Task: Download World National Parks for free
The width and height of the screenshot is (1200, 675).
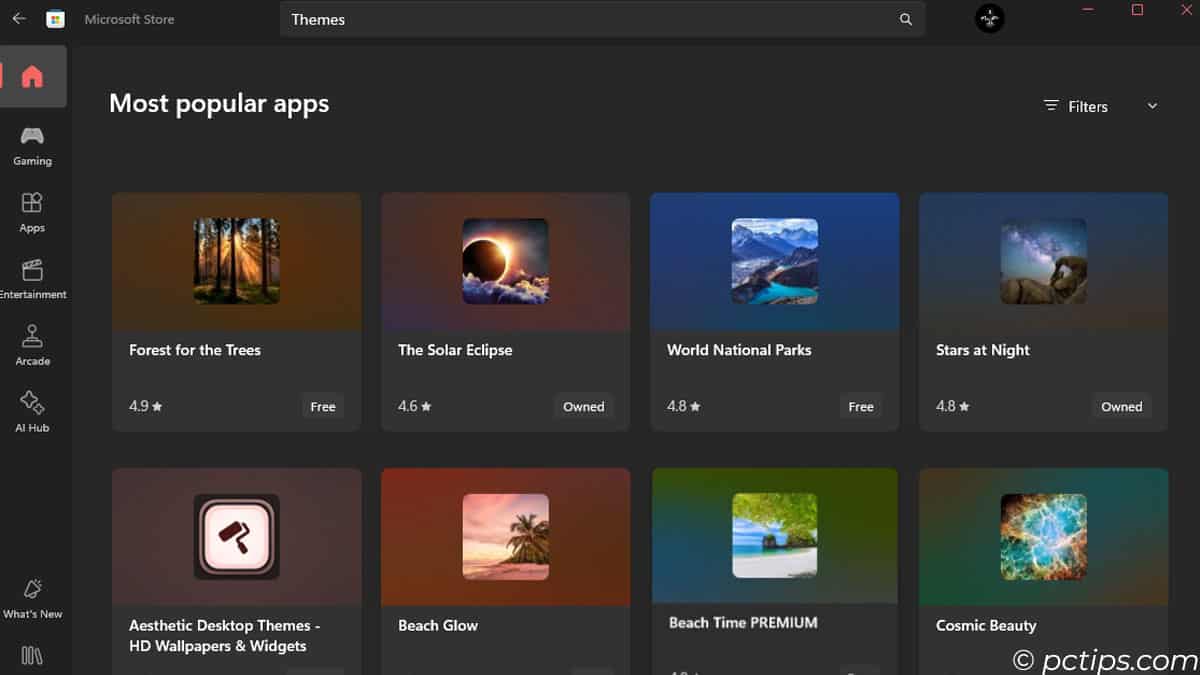Action: click(x=860, y=406)
